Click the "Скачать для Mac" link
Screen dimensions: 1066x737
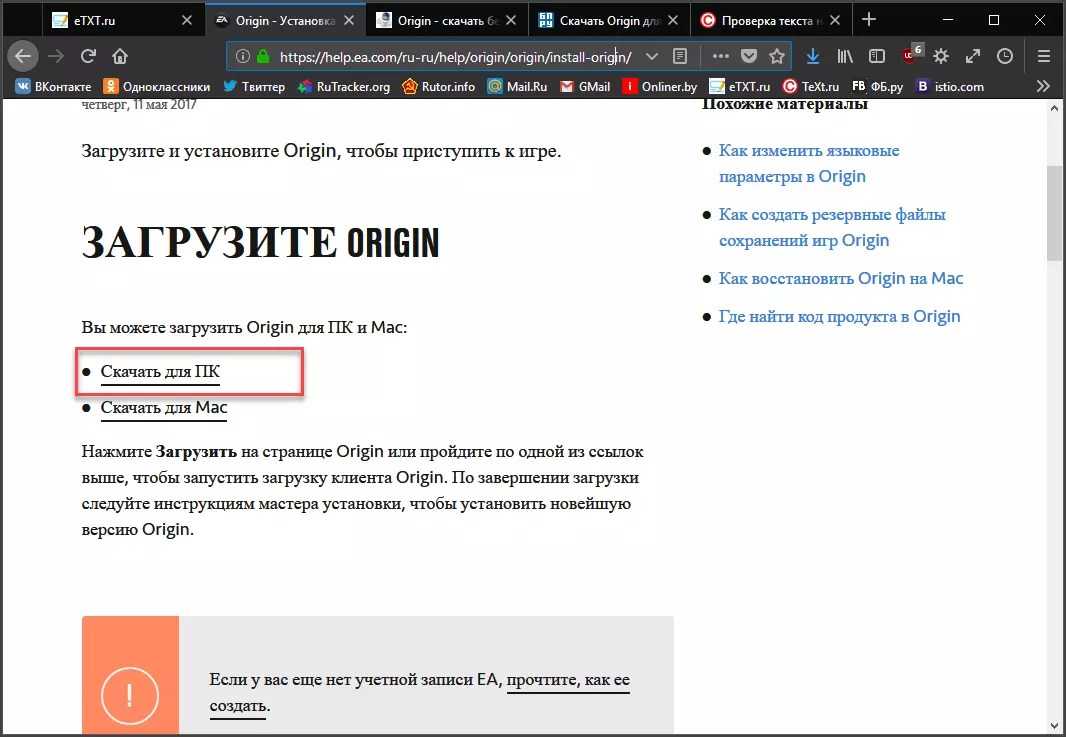pyautogui.click(x=164, y=408)
